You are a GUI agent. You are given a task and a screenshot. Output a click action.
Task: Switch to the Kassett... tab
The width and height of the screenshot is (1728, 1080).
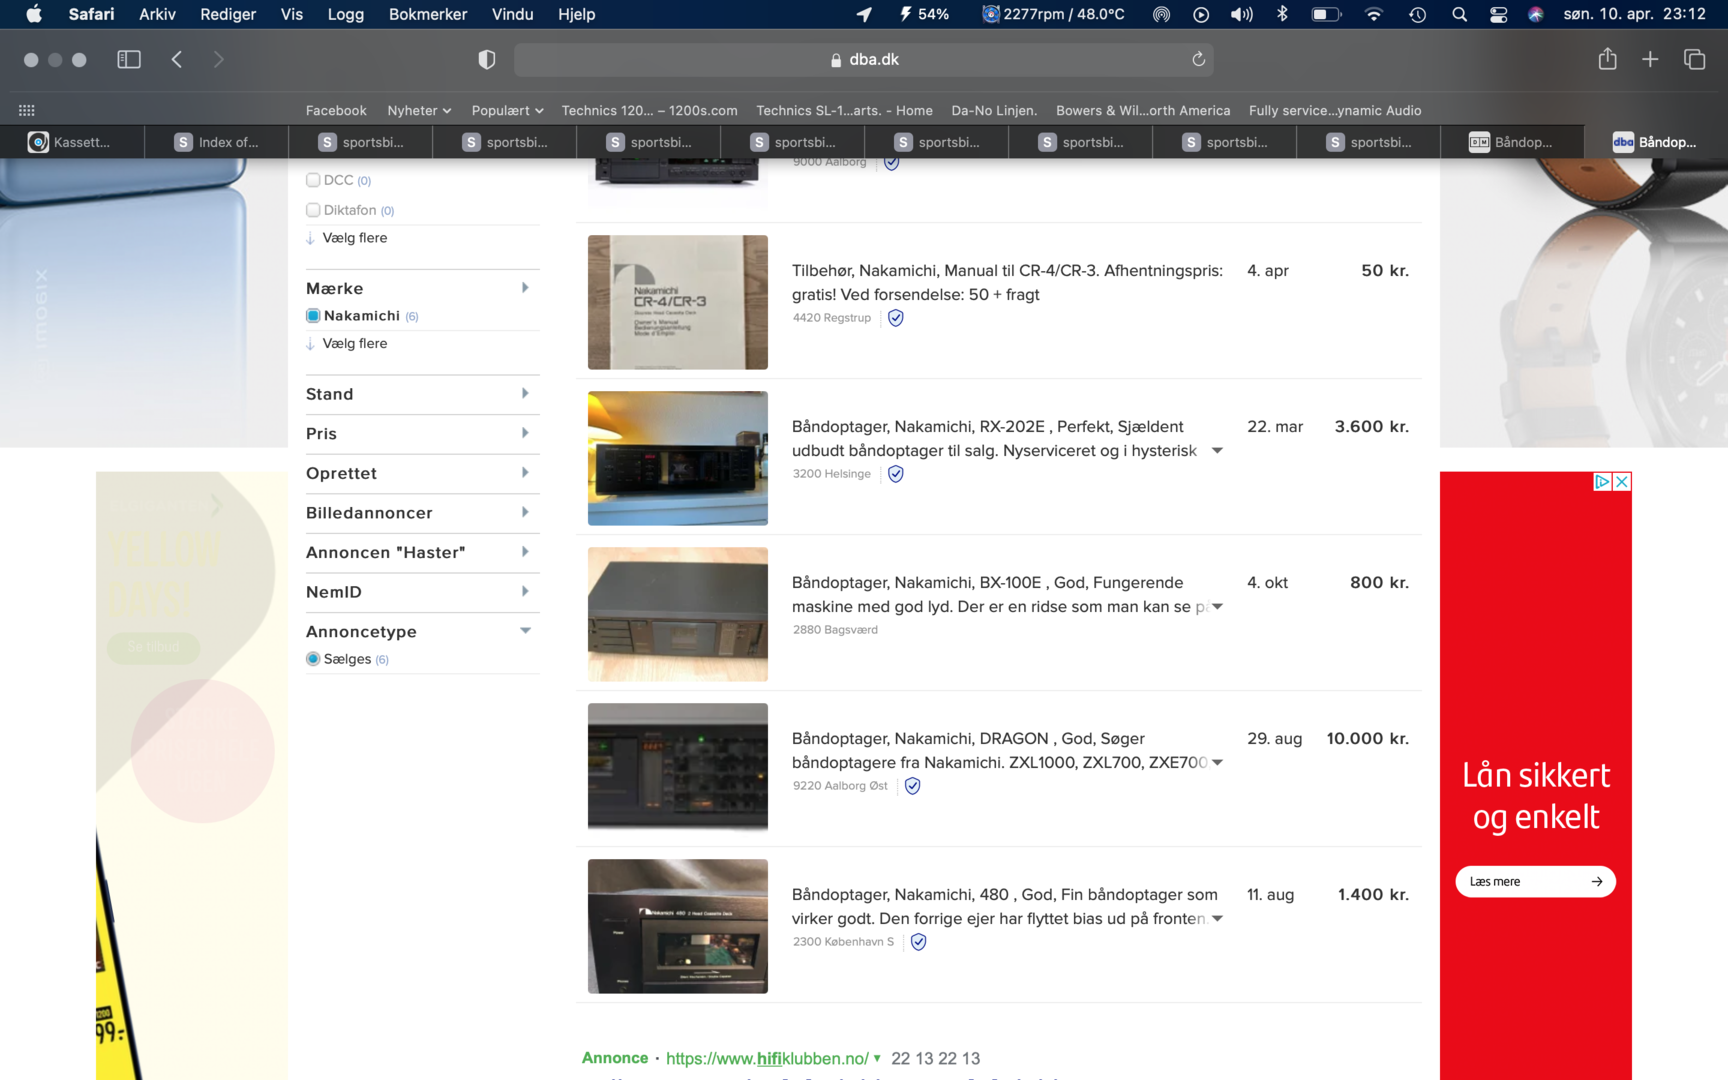pos(72,142)
